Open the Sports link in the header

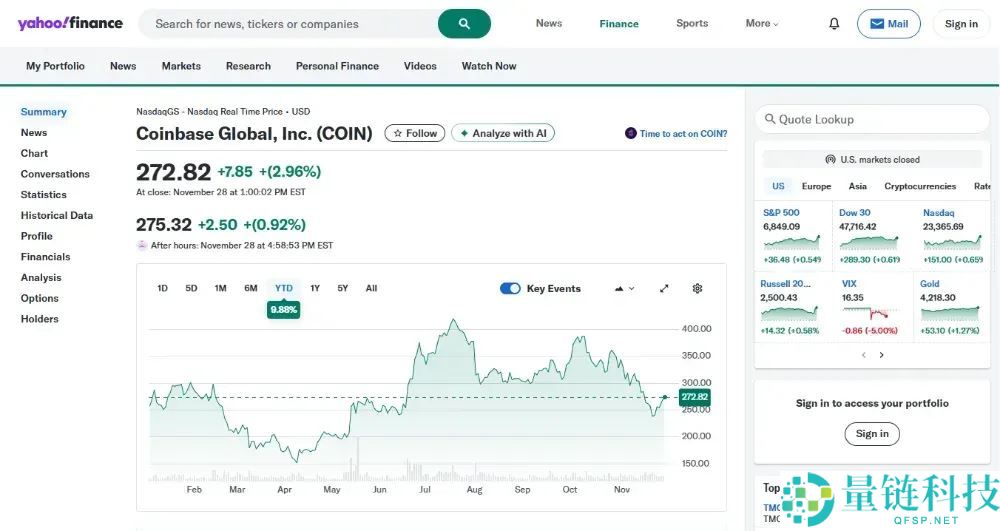click(x=692, y=24)
